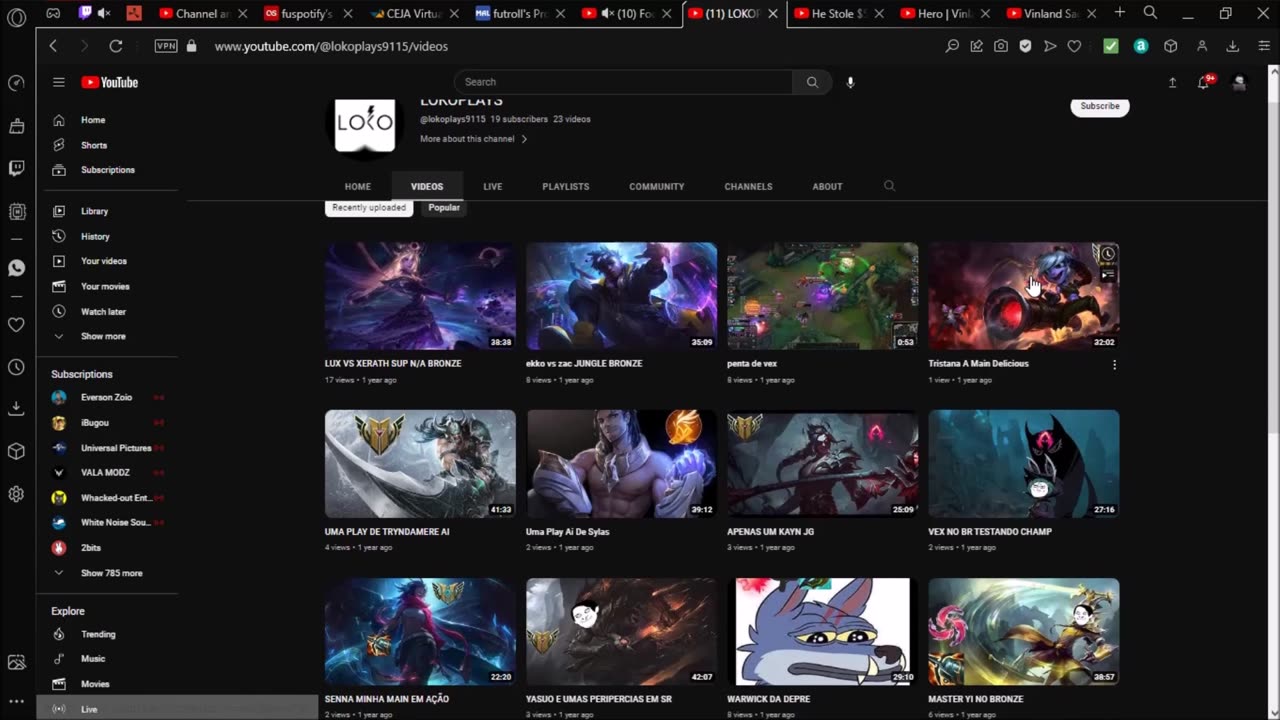The image size is (1280, 720).
Task: Start voice search with microphone
Action: 850,82
